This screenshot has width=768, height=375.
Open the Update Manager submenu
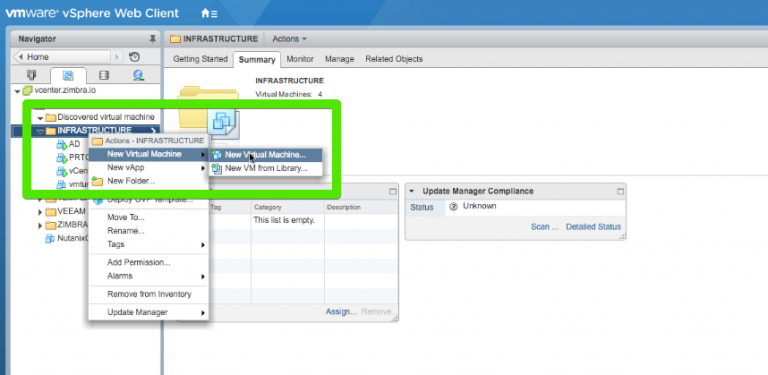pyautogui.click(x=149, y=312)
